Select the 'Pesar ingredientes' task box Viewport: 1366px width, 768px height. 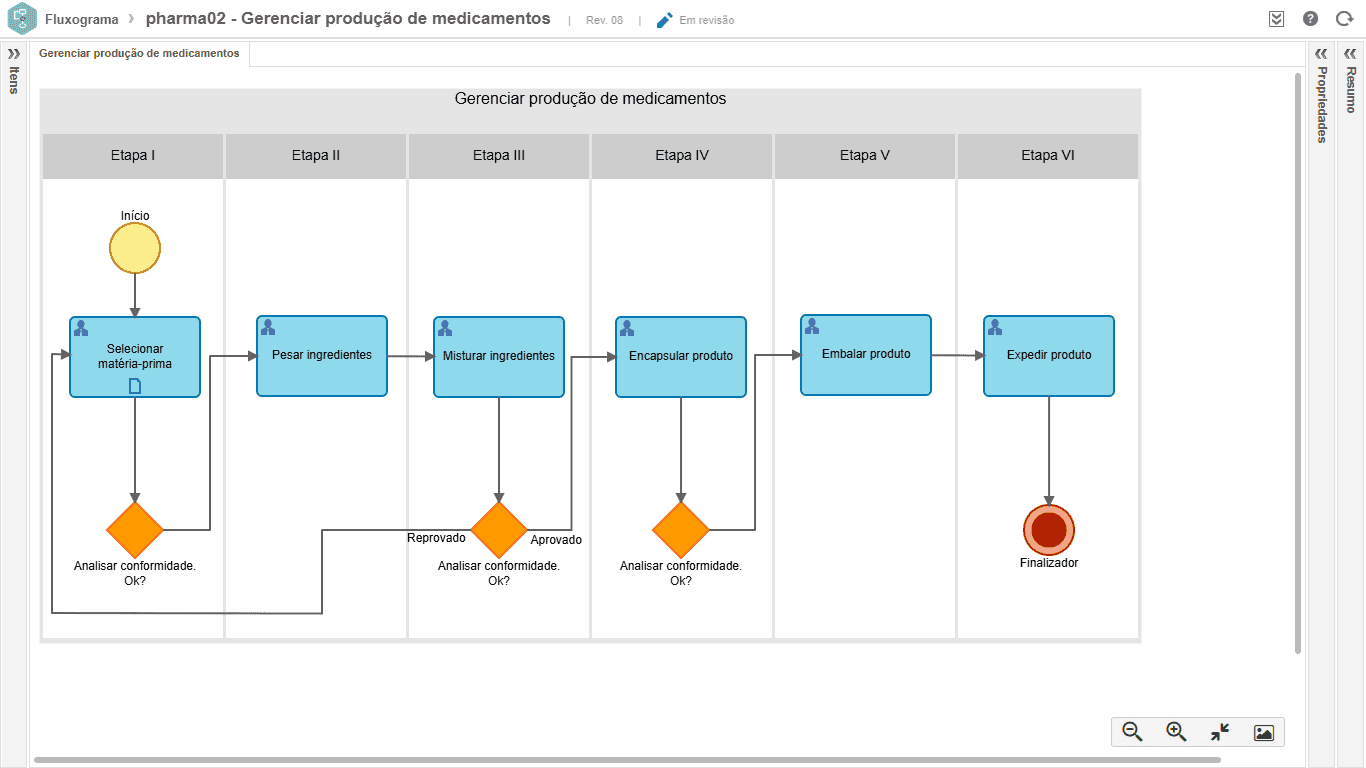(322, 356)
